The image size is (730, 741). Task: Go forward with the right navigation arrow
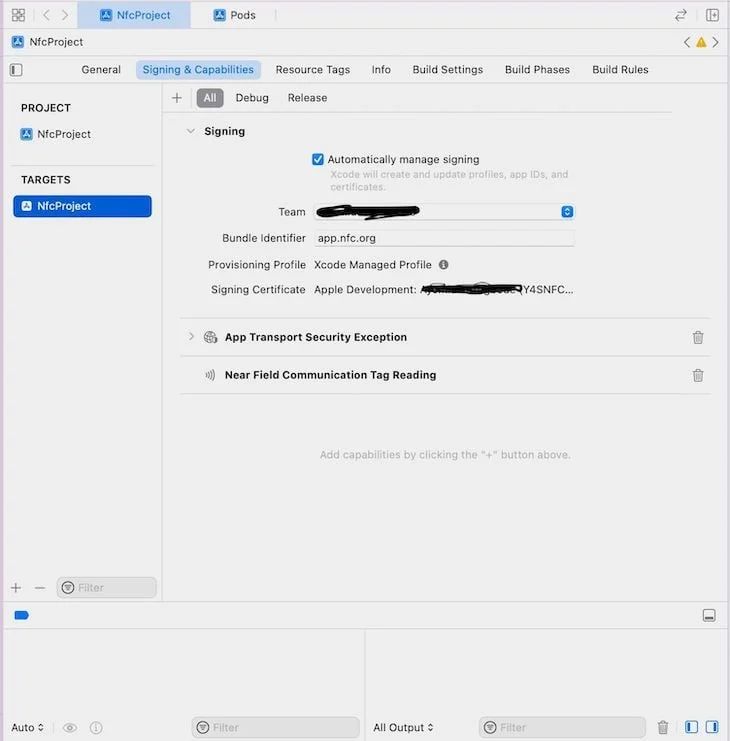[x=65, y=15]
